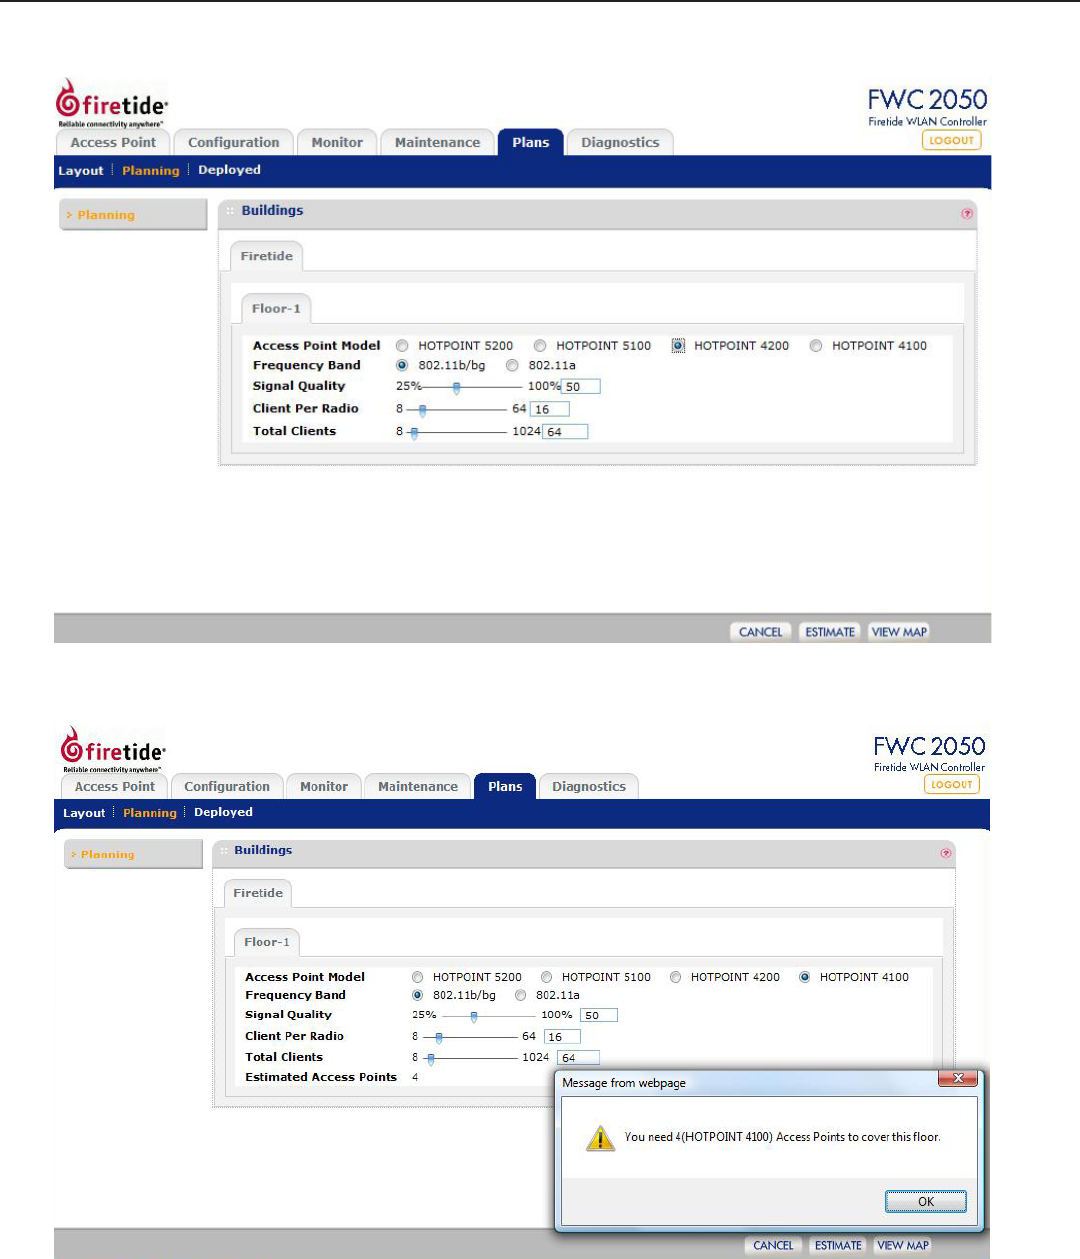This screenshot has width=1080, height=1259.
Task: Click Total Clients slider handle, lower screenshot
Action: click(x=431, y=1058)
